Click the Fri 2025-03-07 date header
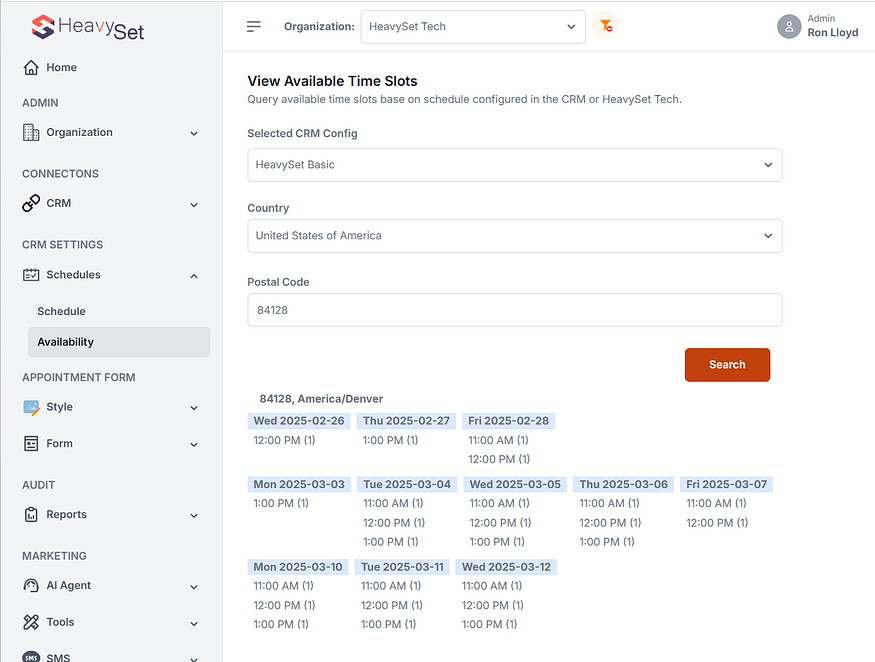875x662 pixels. pyautogui.click(x=727, y=484)
